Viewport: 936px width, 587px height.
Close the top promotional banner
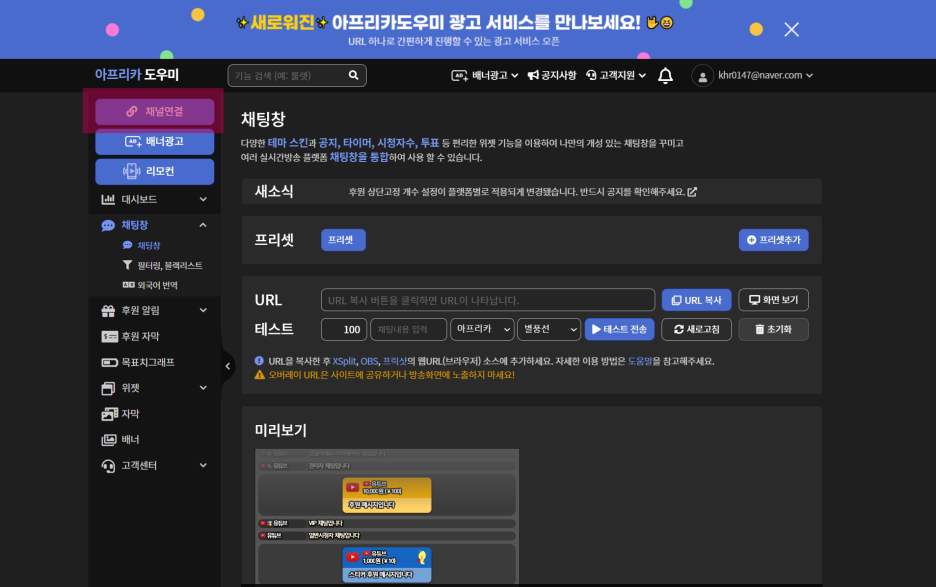791,29
